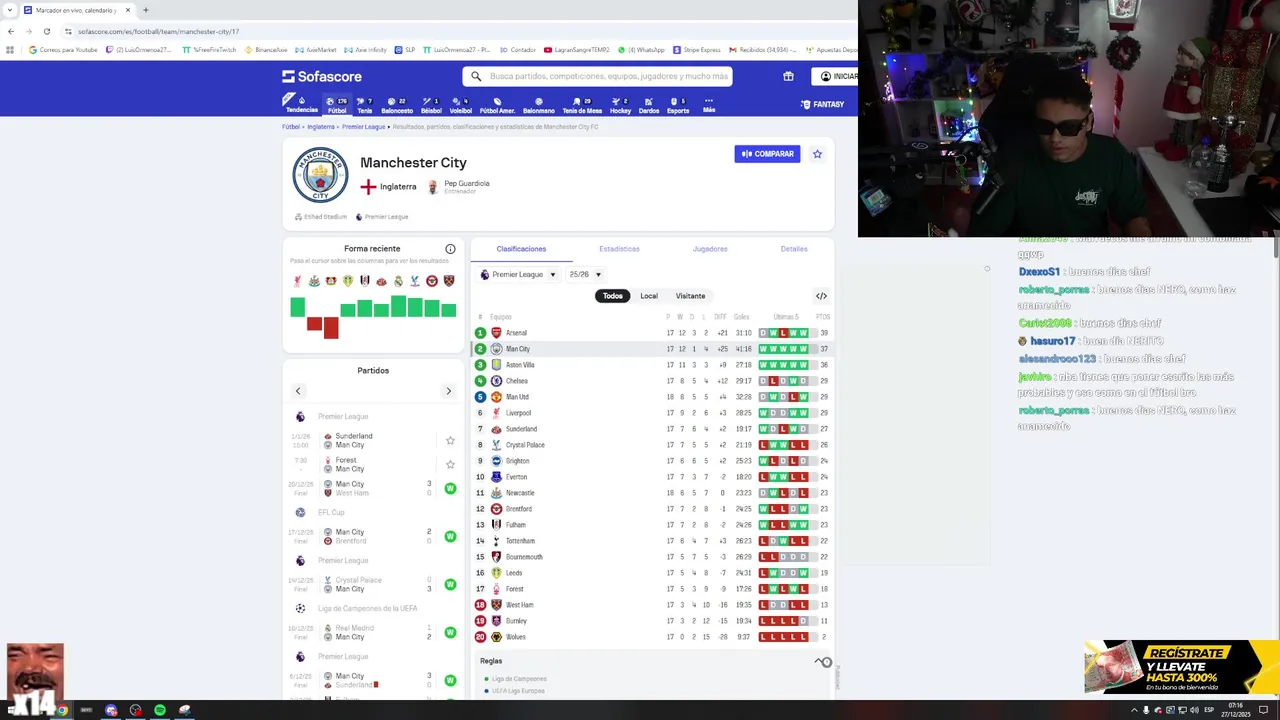Click the embed code icon above standings

[x=821, y=296]
